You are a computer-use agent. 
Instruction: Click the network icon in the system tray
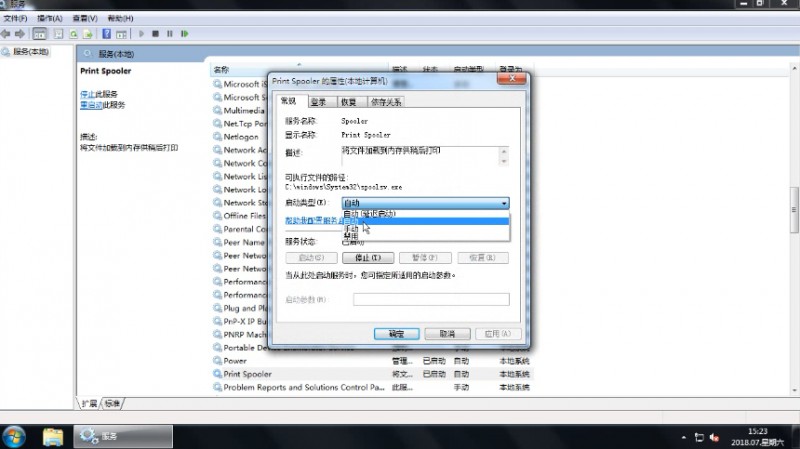[x=699, y=437]
